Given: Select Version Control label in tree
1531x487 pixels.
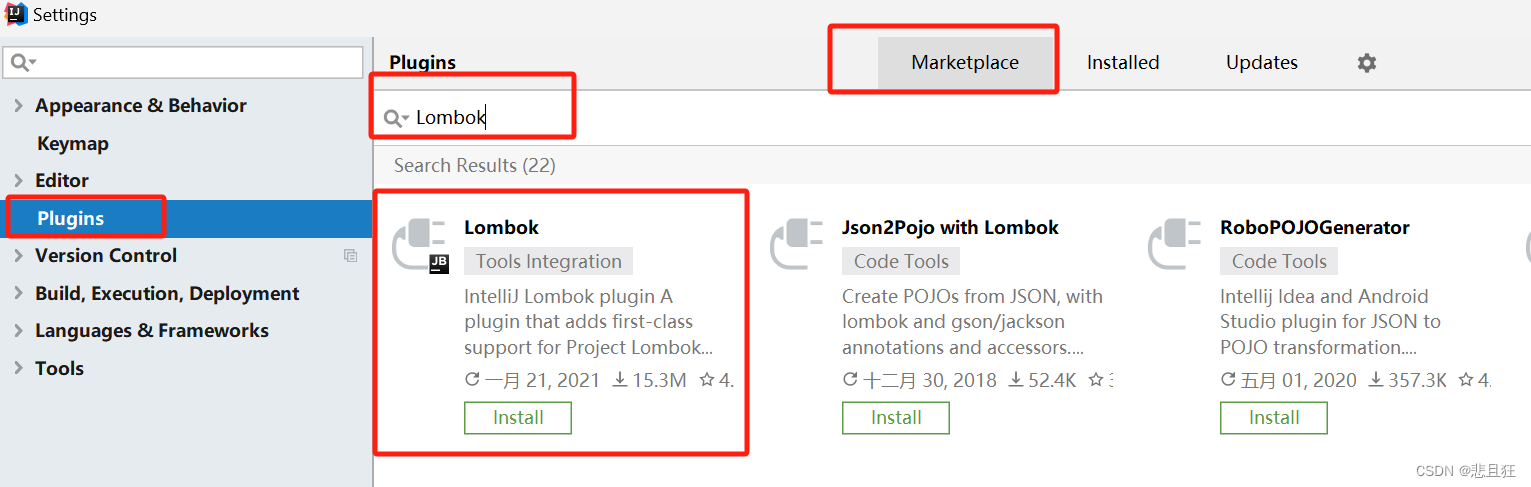Looking at the screenshot, I should click(x=106, y=256).
